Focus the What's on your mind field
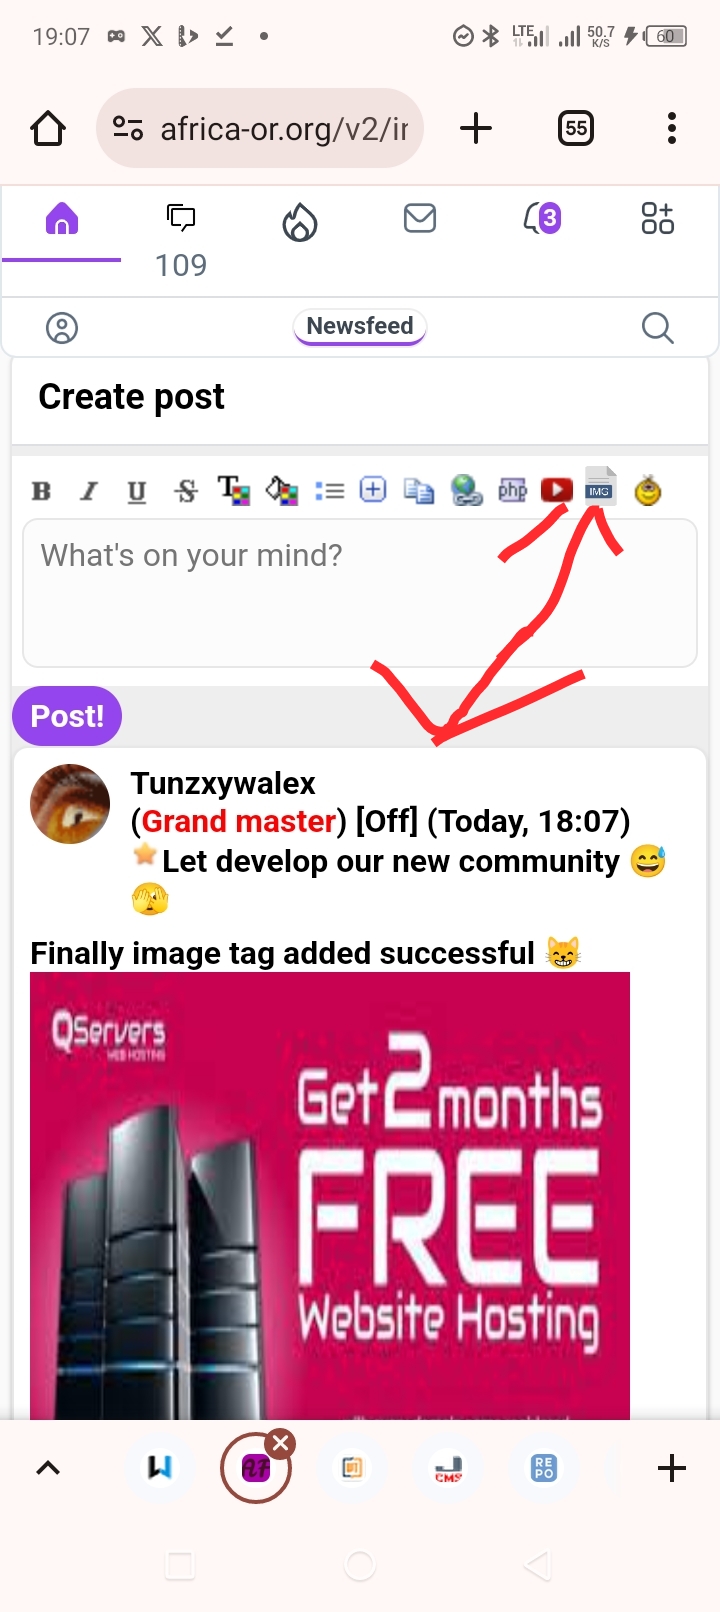Viewport: 720px width, 1612px height. 360,593
